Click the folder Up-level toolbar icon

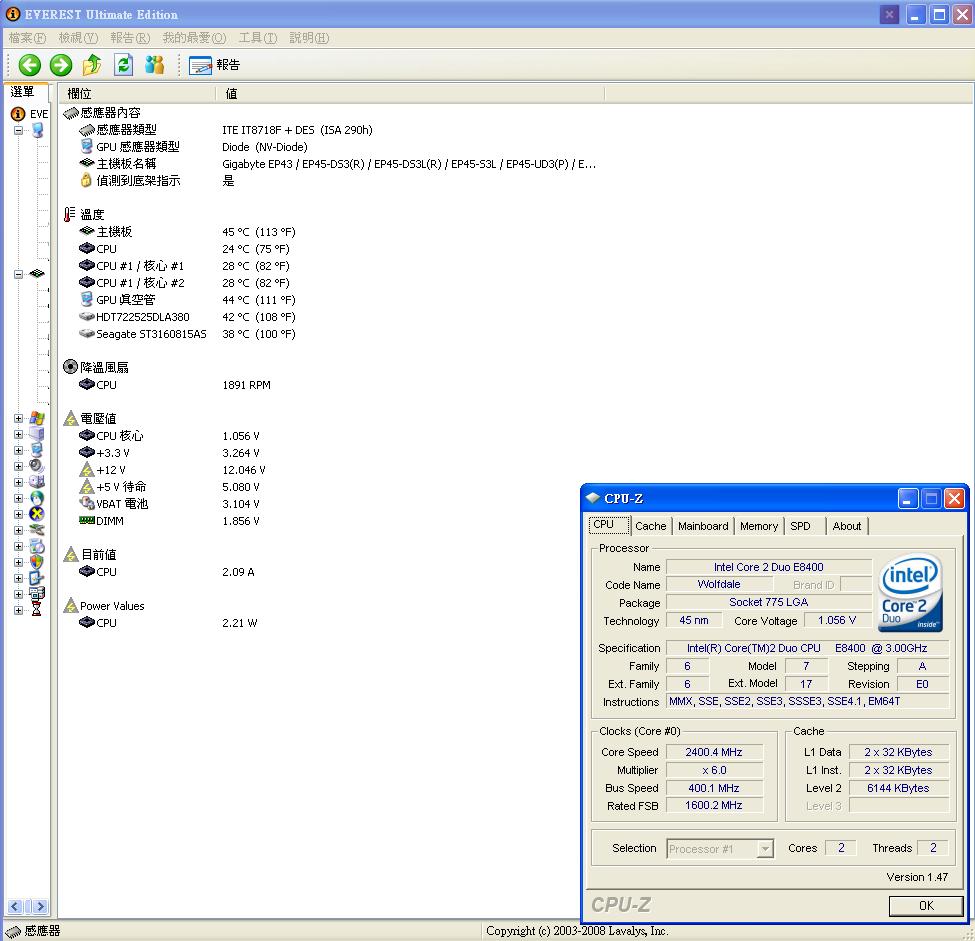pyautogui.click(x=92, y=65)
